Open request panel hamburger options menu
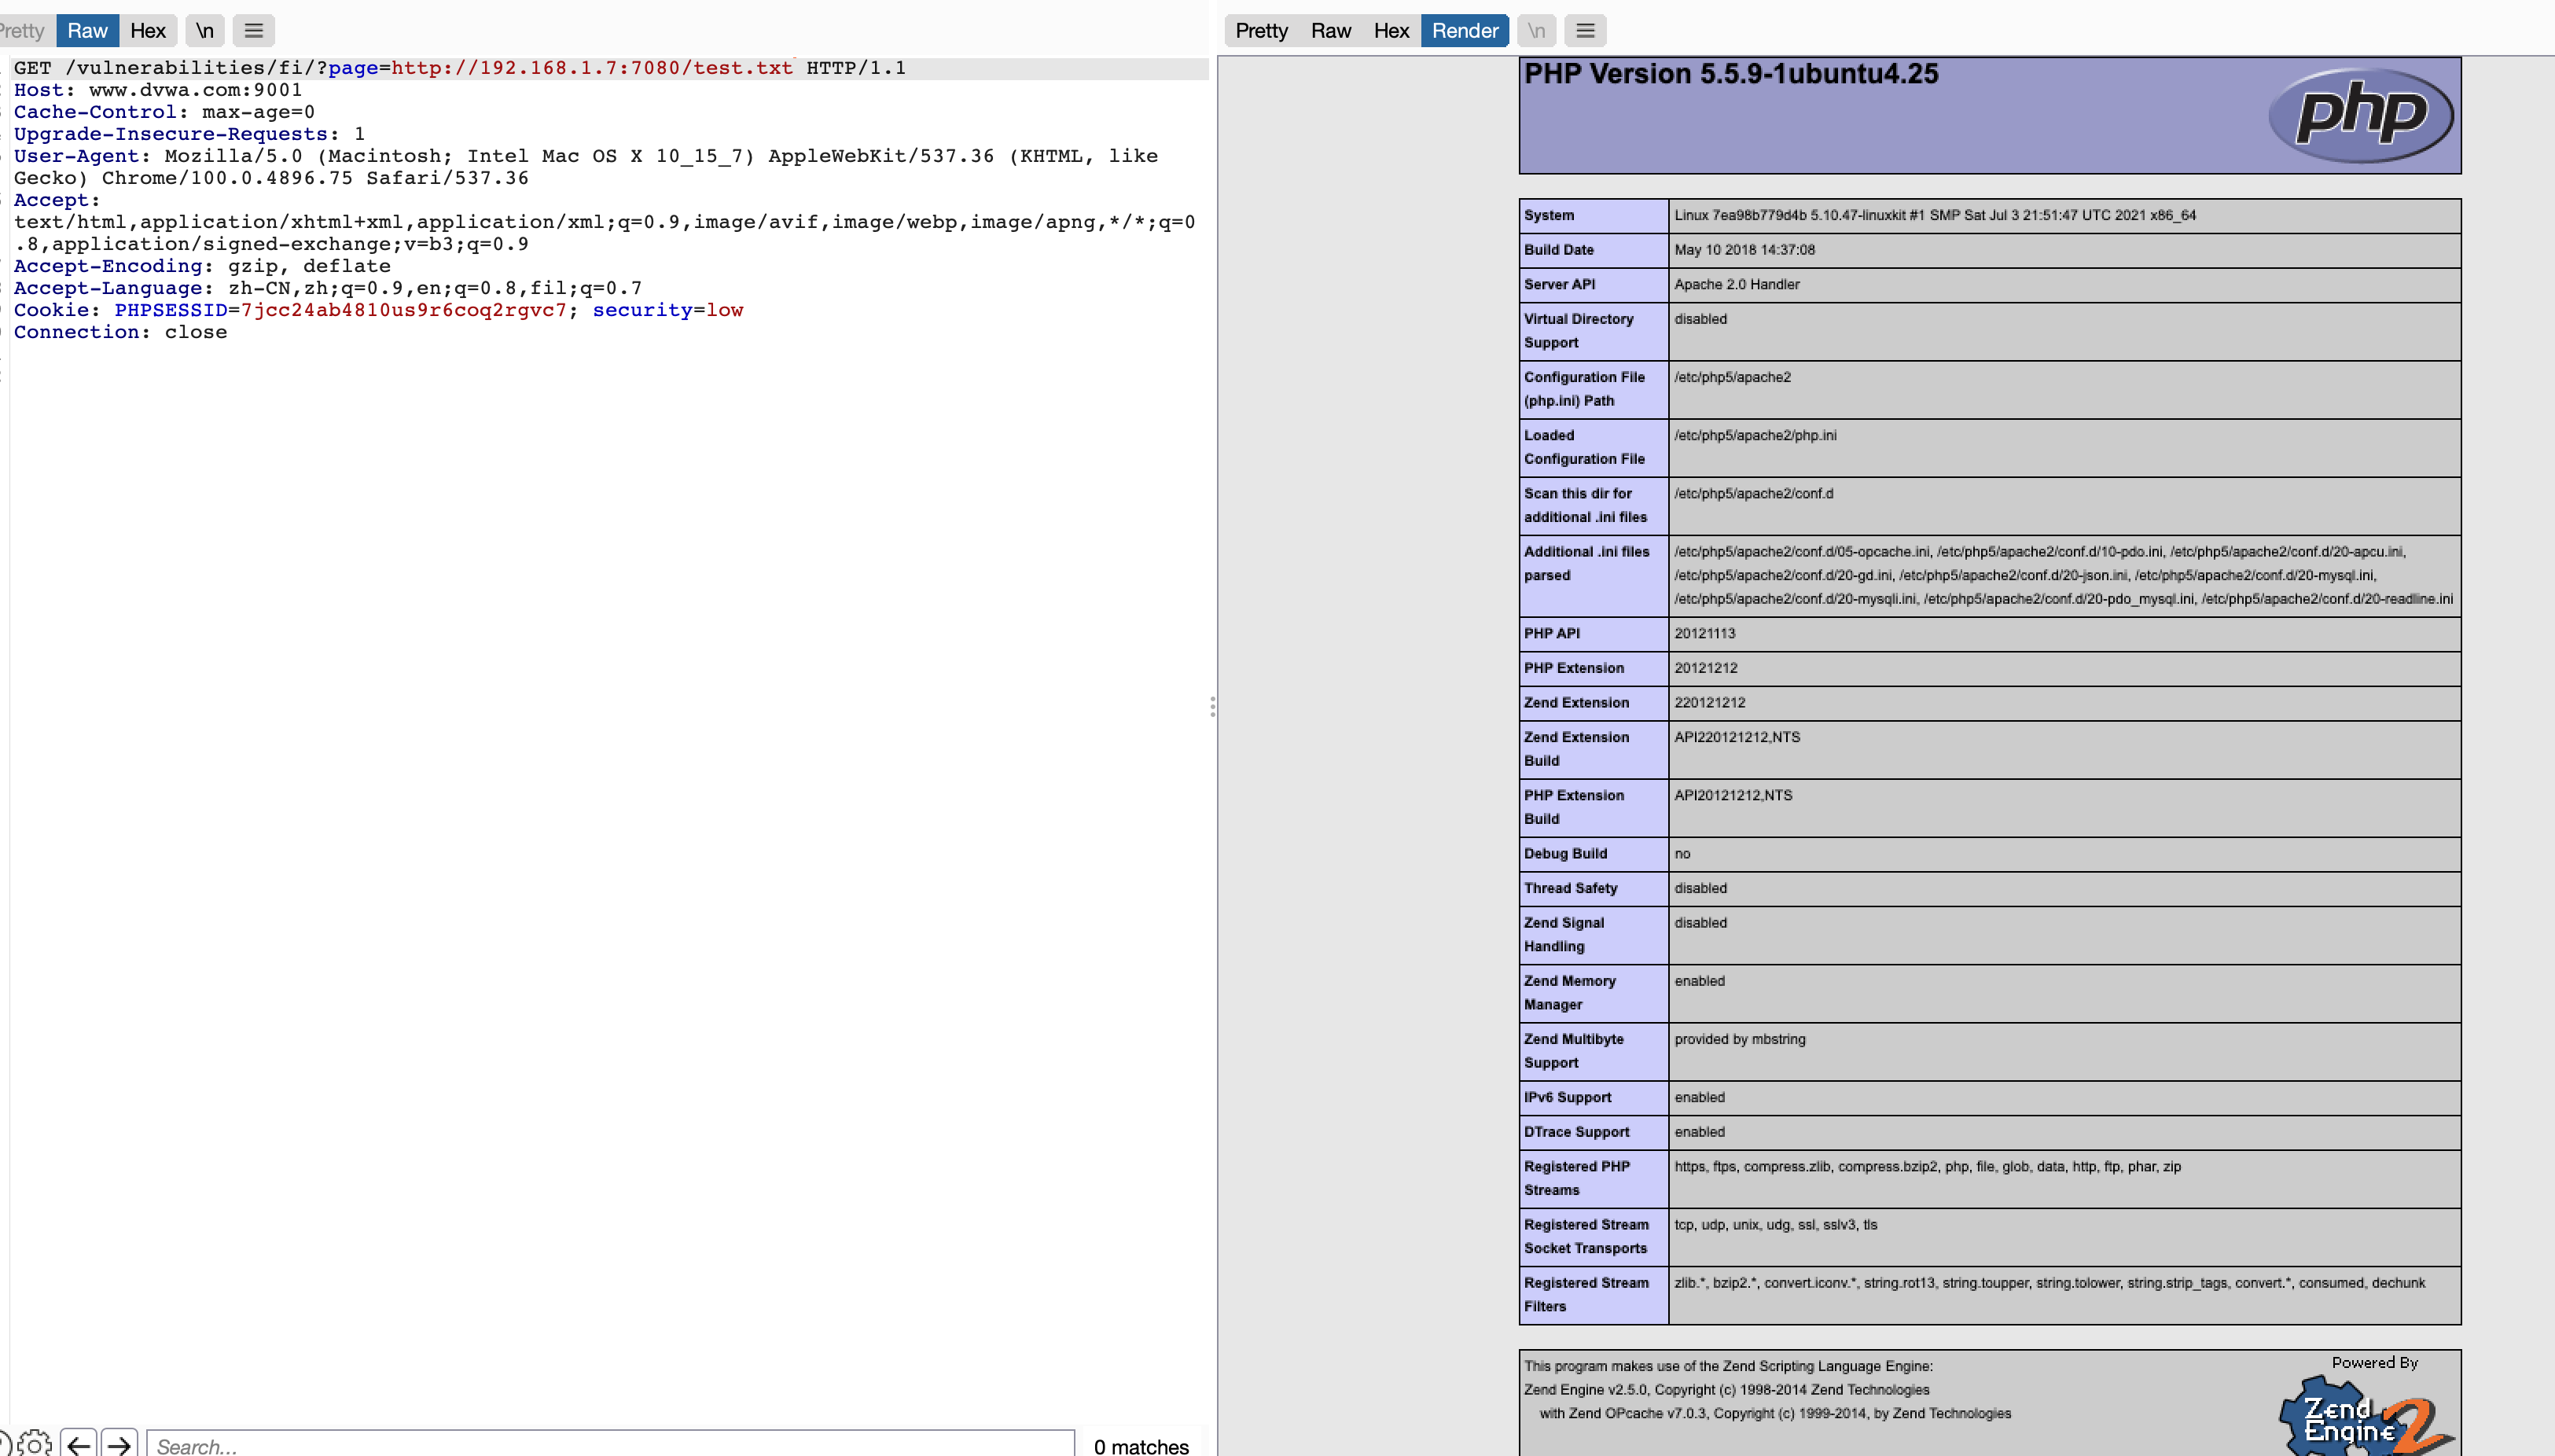 click(x=254, y=31)
